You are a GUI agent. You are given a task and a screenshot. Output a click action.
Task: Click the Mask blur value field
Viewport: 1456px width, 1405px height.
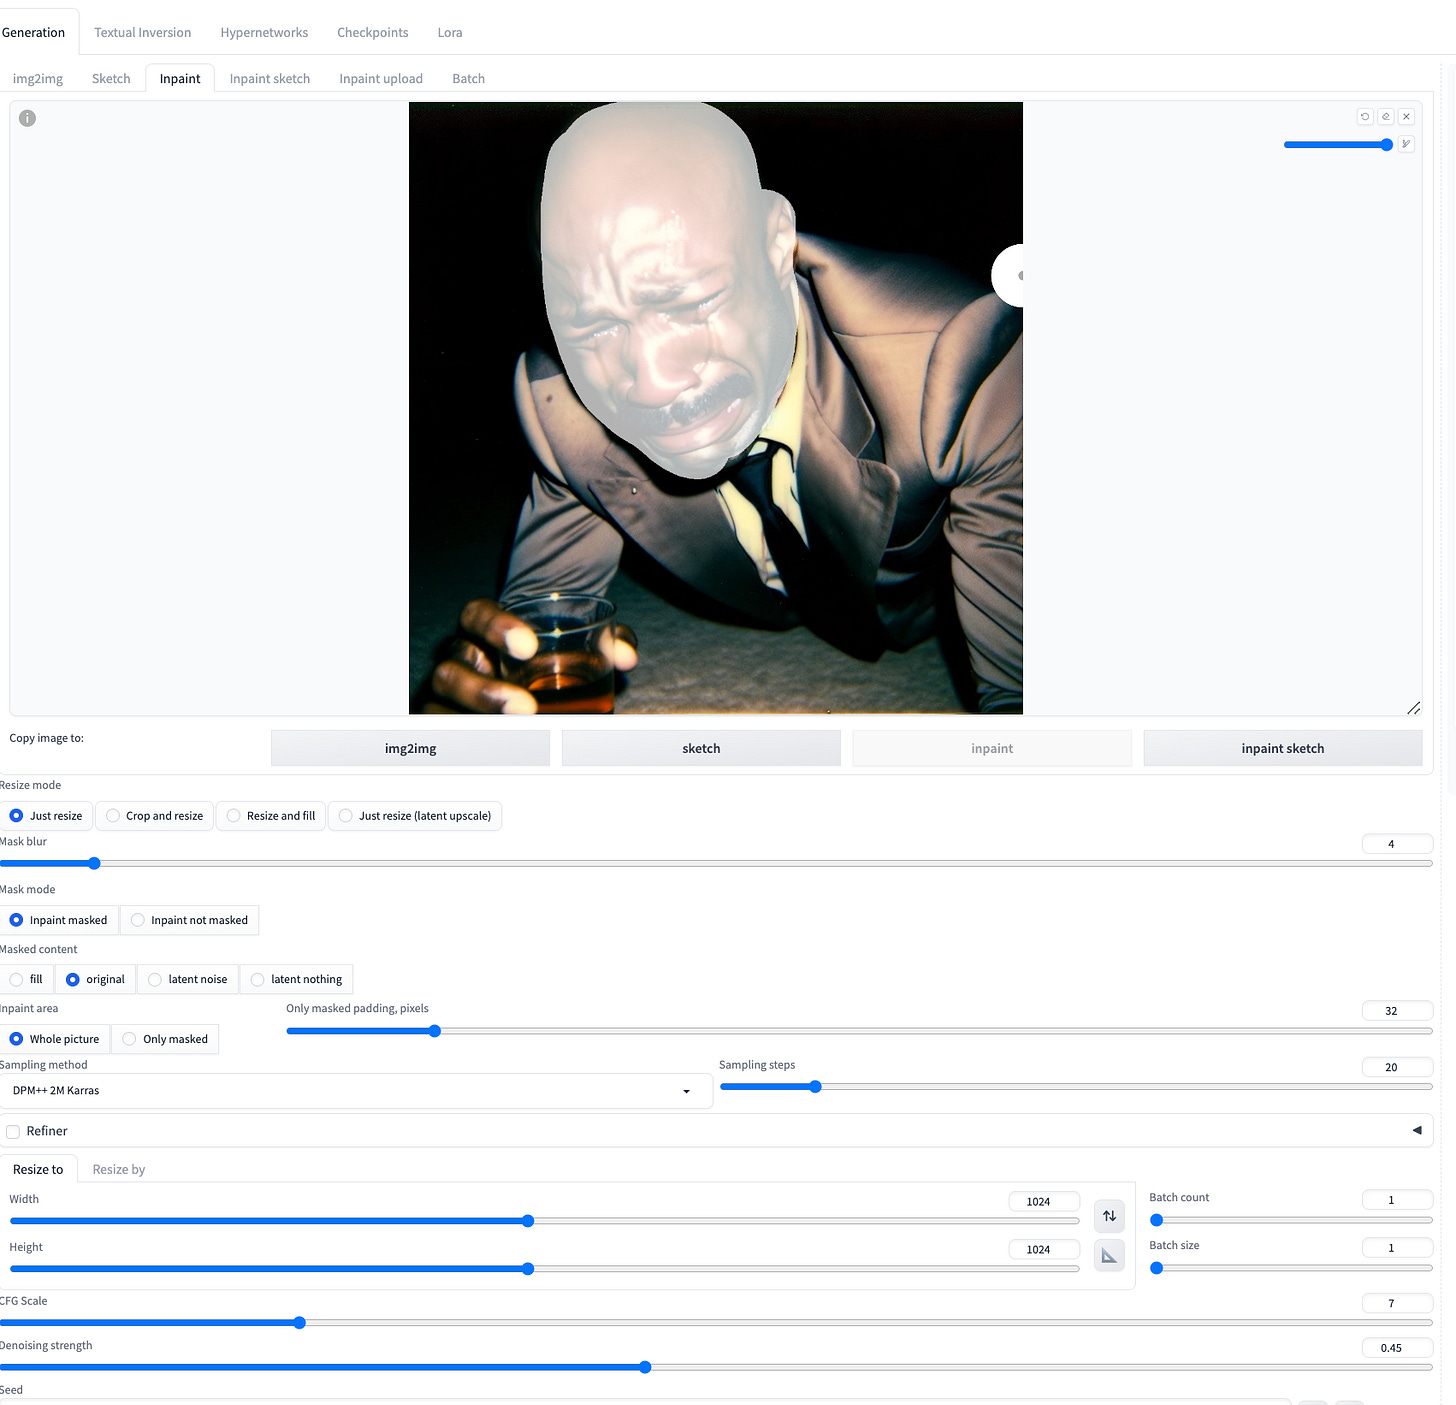click(1397, 844)
